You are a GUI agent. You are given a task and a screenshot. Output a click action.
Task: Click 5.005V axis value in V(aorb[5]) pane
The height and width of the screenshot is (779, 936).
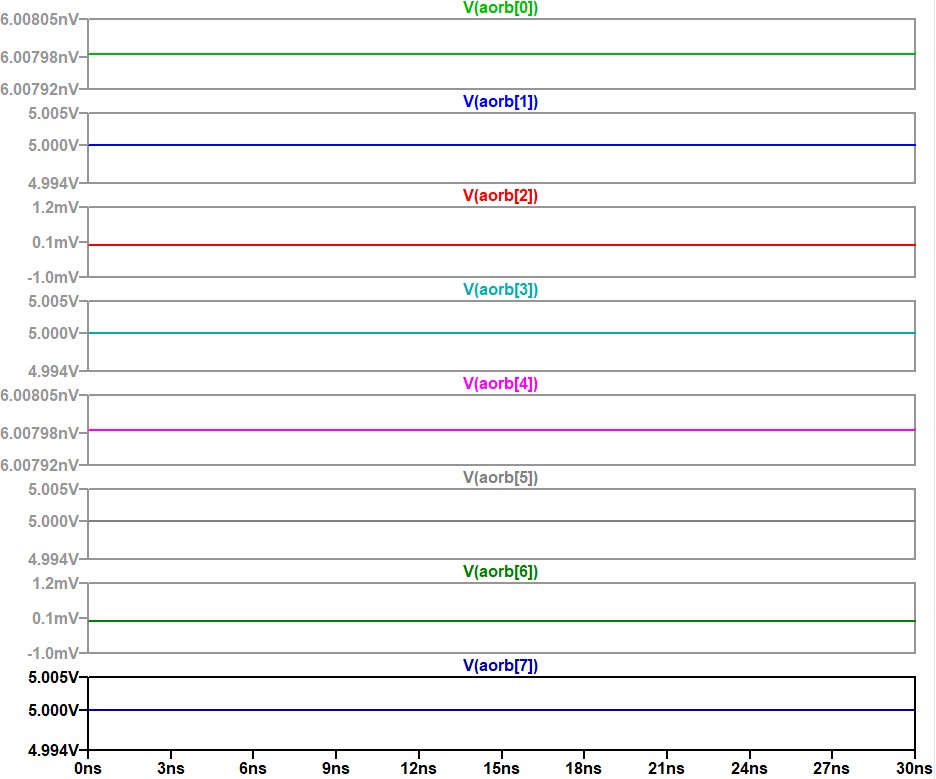(x=53, y=489)
